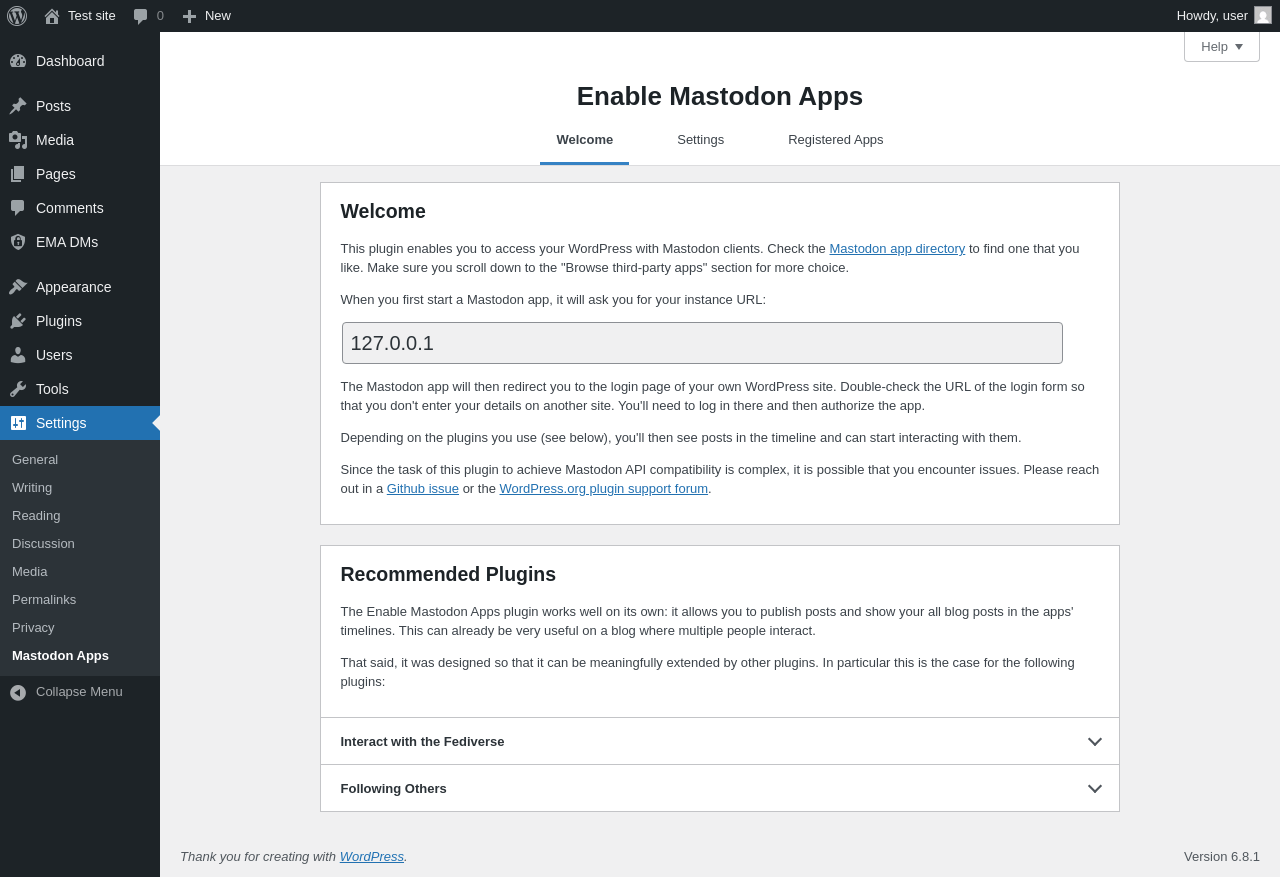Viewport: 1280px width, 877px height.
Task: Click the plus icon beside New
Action: 189,16
